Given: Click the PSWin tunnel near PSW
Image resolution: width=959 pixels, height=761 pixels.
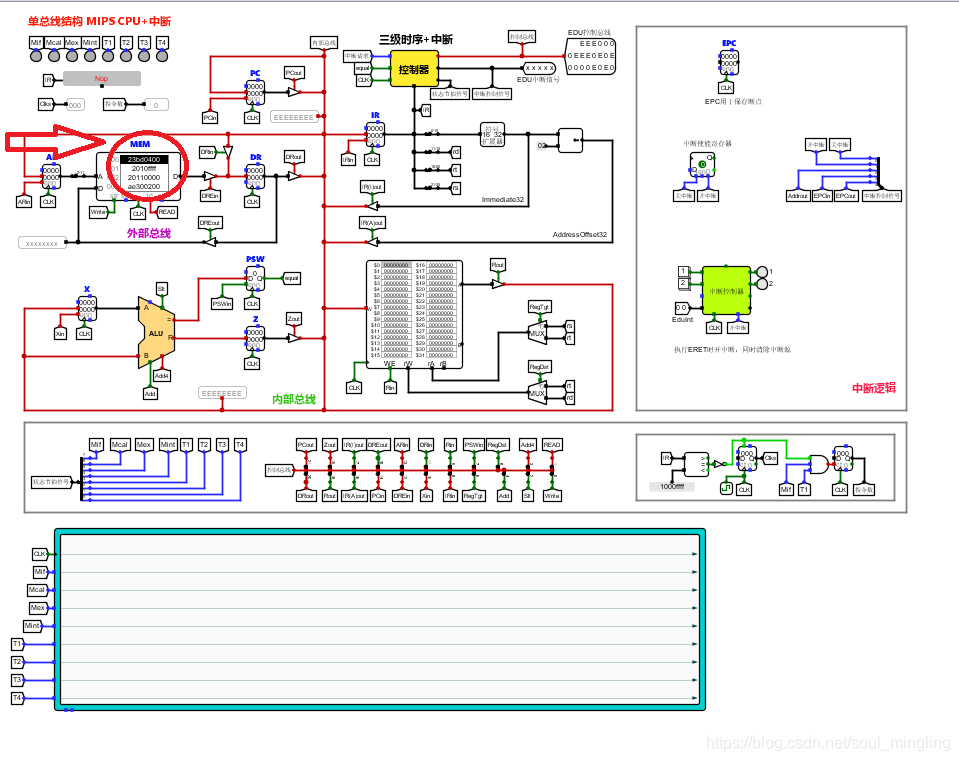Looking at the screenshot, I should (x=222, y=303).
